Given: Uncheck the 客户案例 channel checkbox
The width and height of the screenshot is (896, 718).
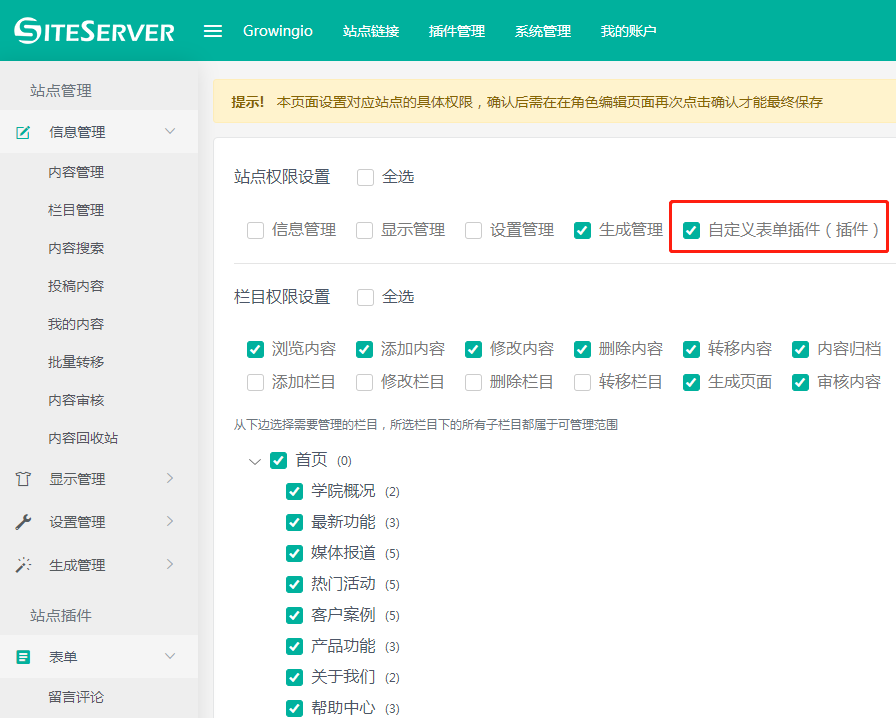Looking at the screenshot, I should coord(294,615).
